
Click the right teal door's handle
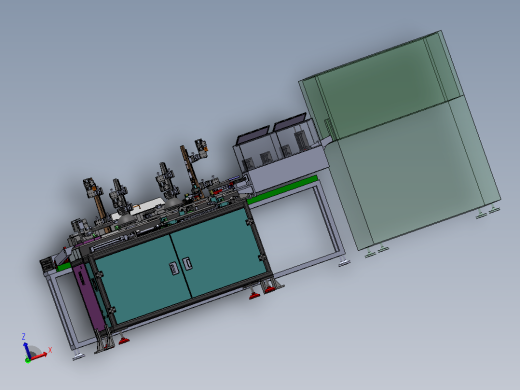pos(187,263)
